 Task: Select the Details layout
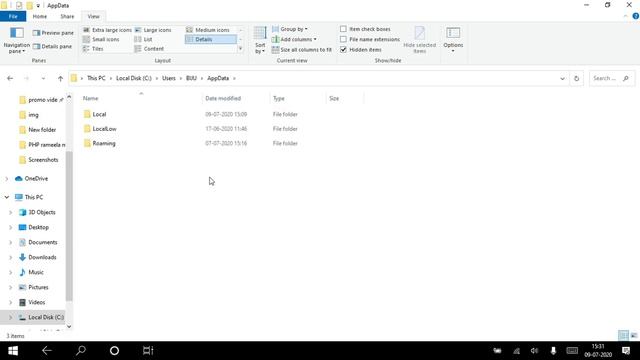(211, 39)
